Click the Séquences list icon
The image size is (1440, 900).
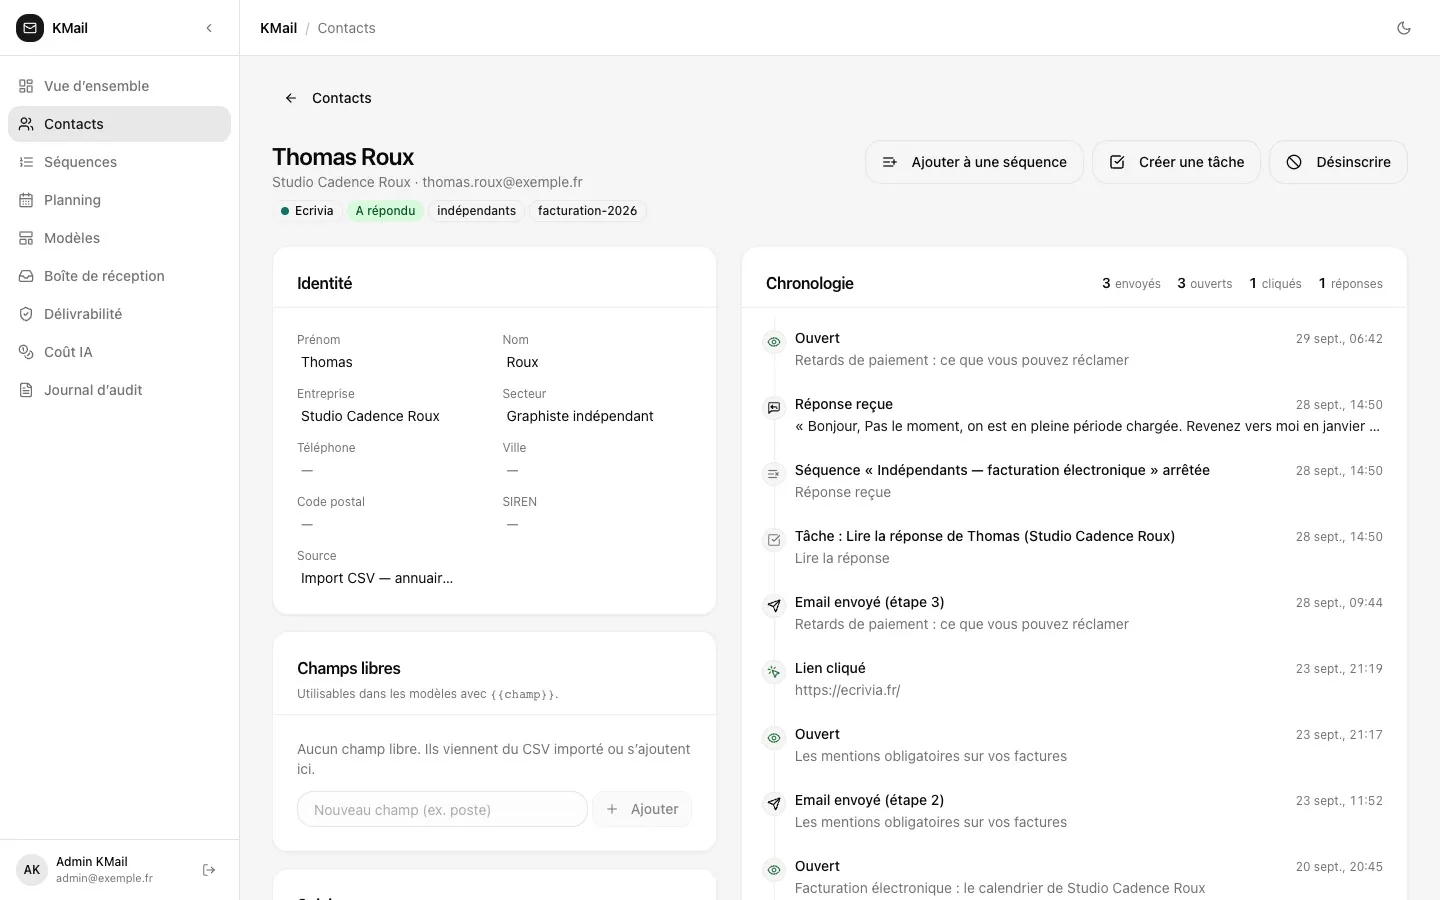(26, 162)
